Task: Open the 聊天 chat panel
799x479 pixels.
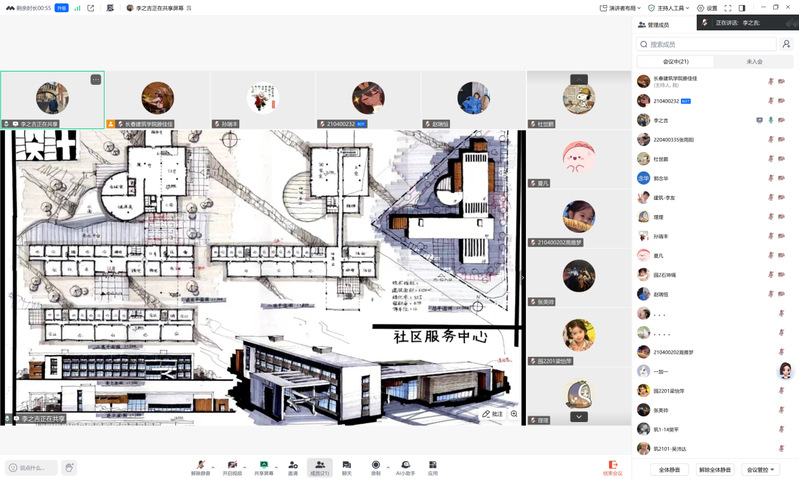Action: [346, 464]
